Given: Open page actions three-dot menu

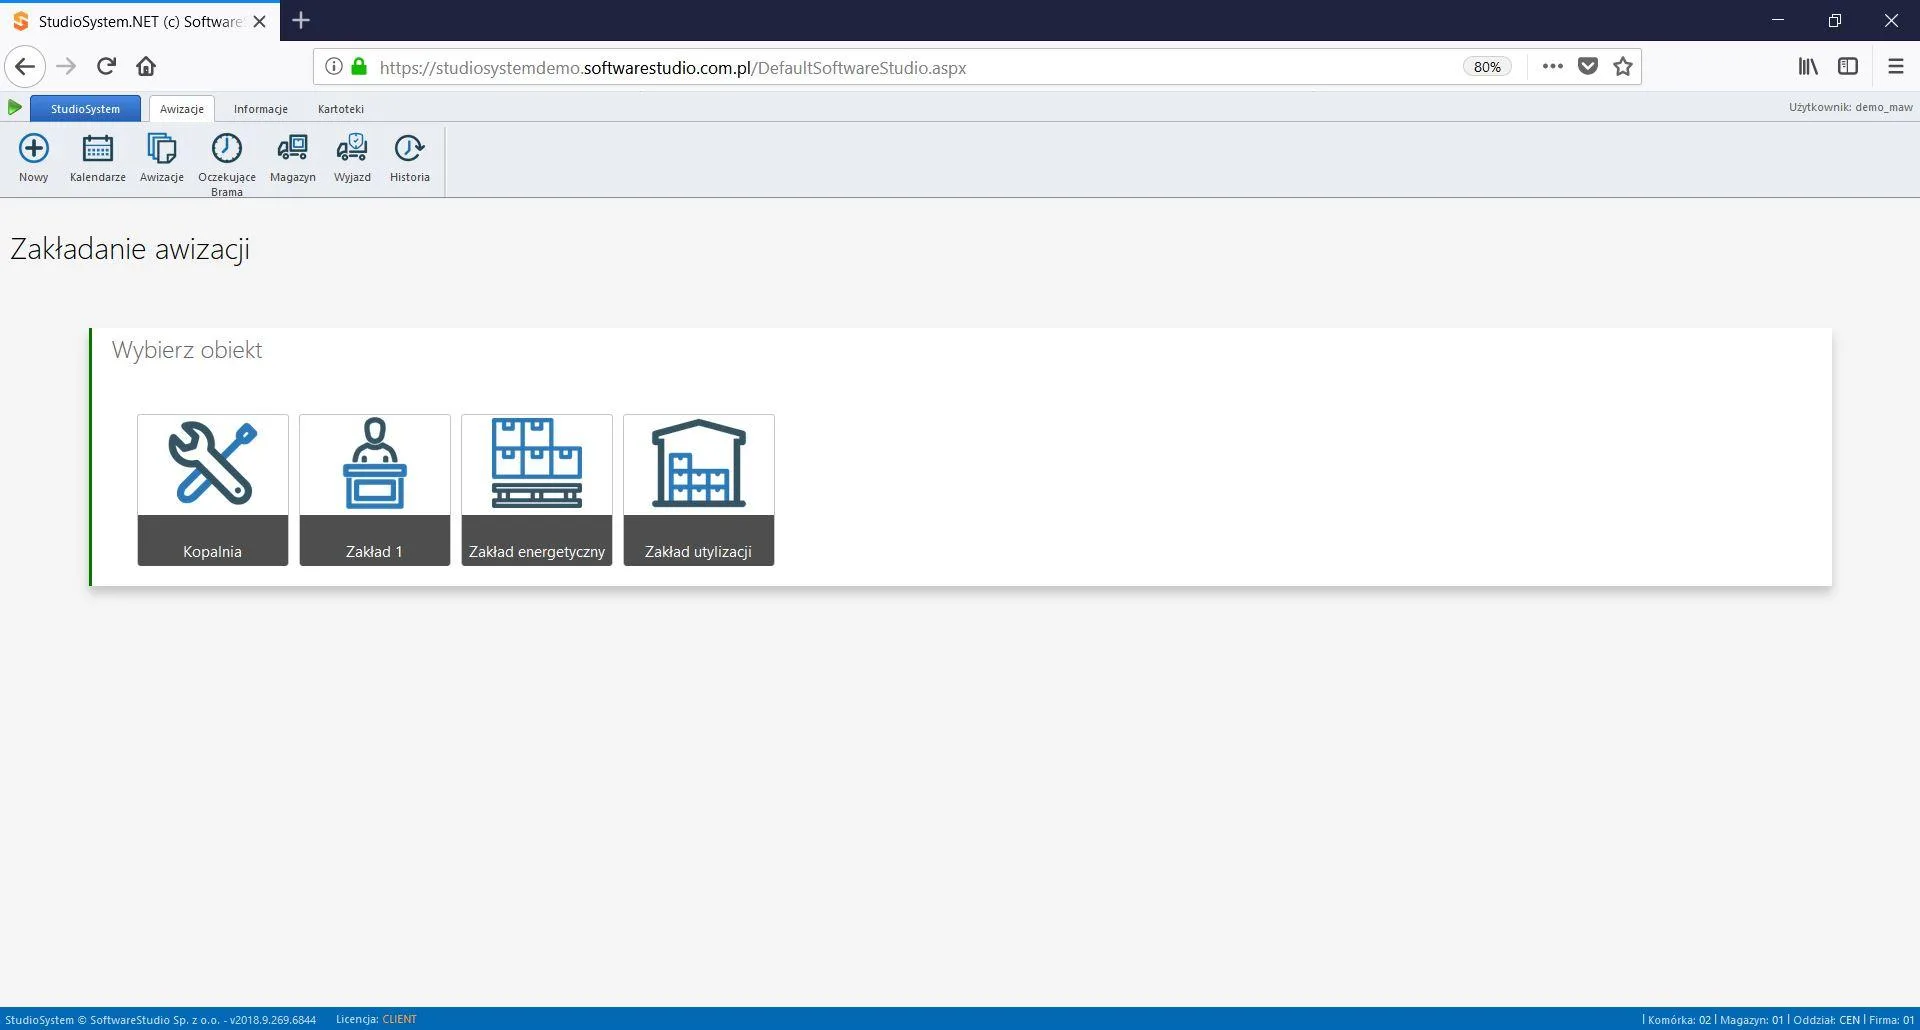Looking at the screenshot, I should [x=1552, y=67].
